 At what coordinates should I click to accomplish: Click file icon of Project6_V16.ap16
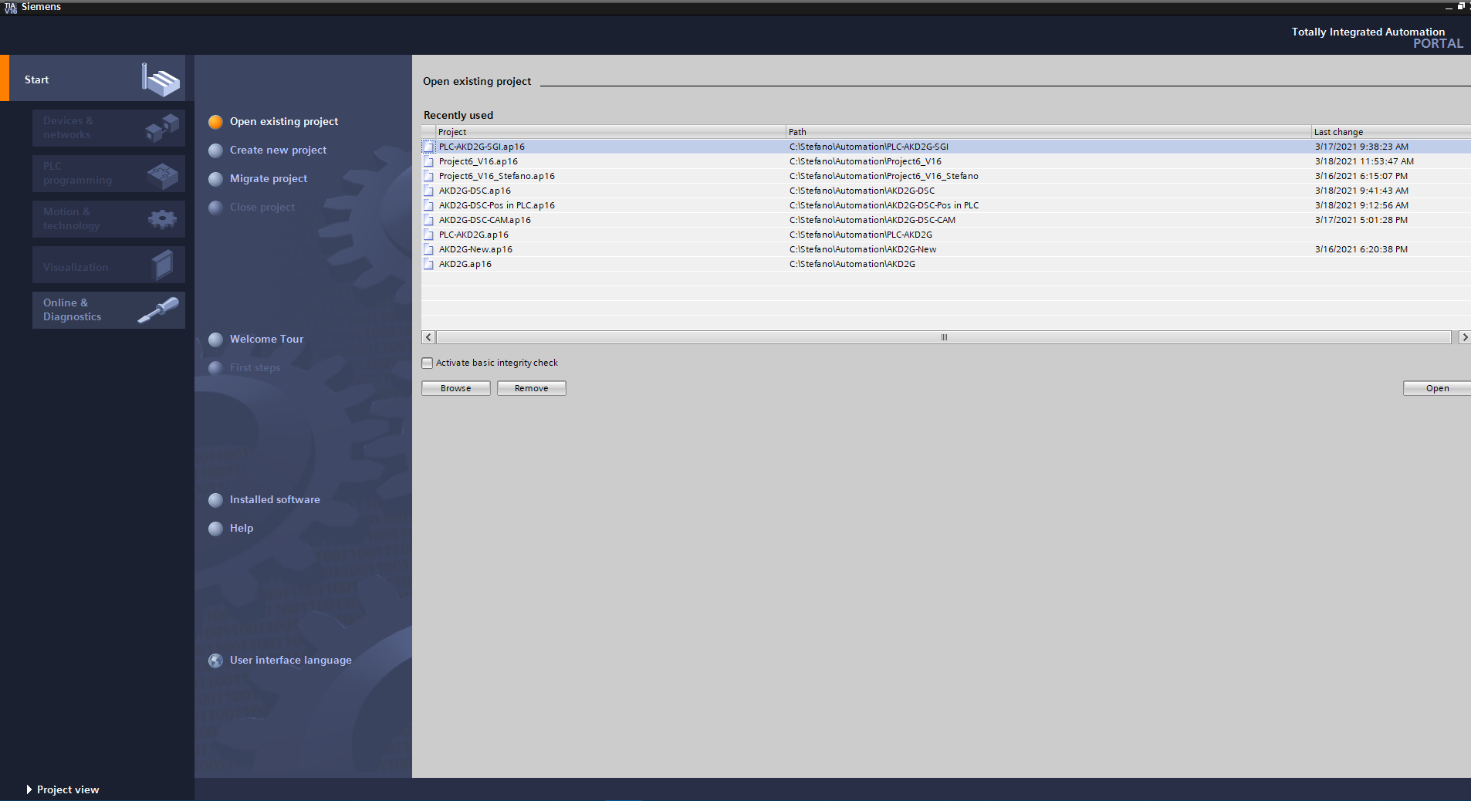pos(428,161)
